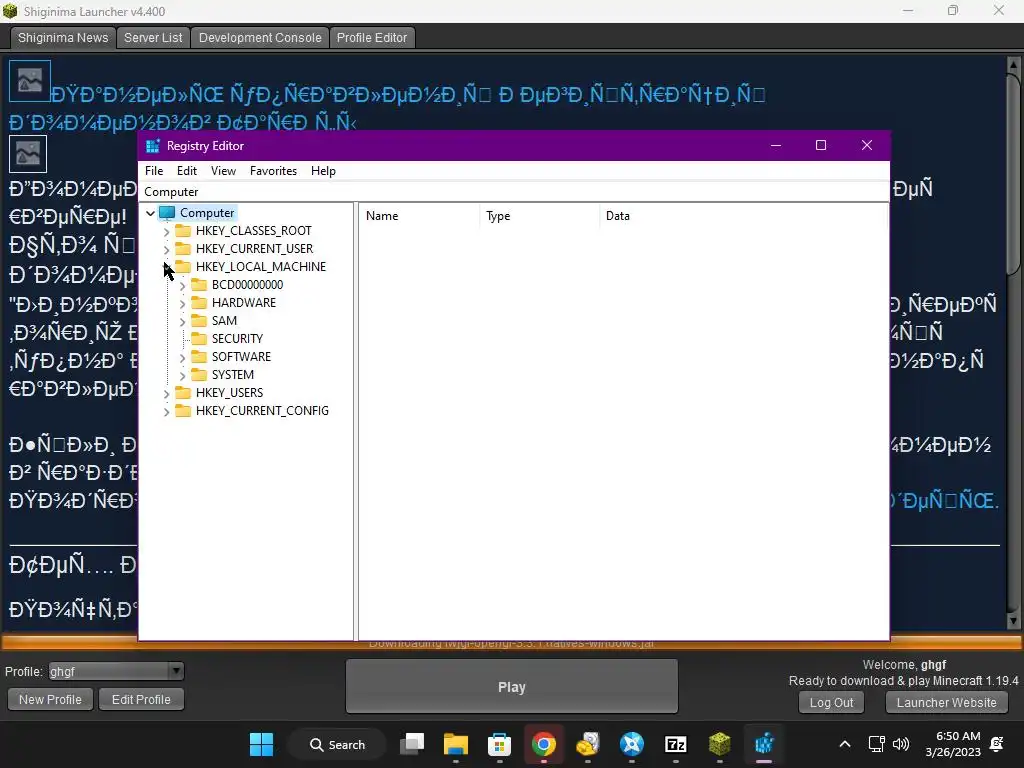Launch Microsoft Store from taskbar
Screen dimensions: 1024x768
500,744
